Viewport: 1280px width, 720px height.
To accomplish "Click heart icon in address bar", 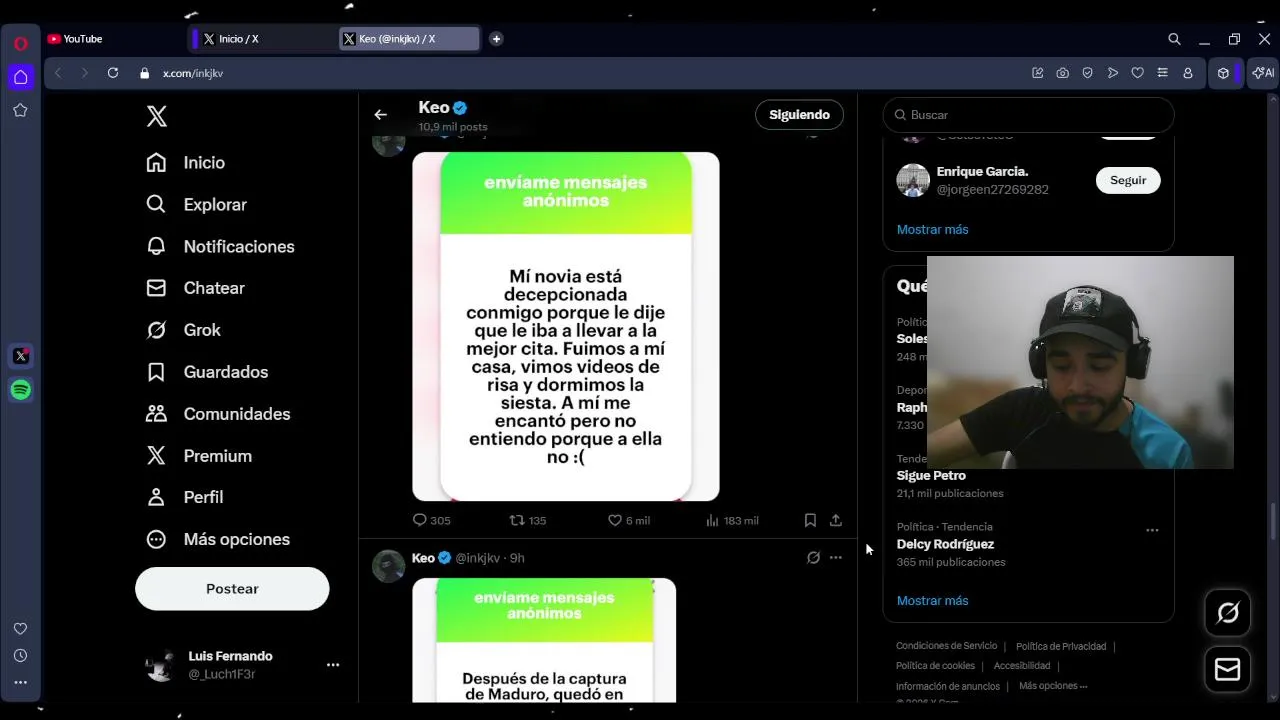I will pyautogui.click(x=1137, y=73).
